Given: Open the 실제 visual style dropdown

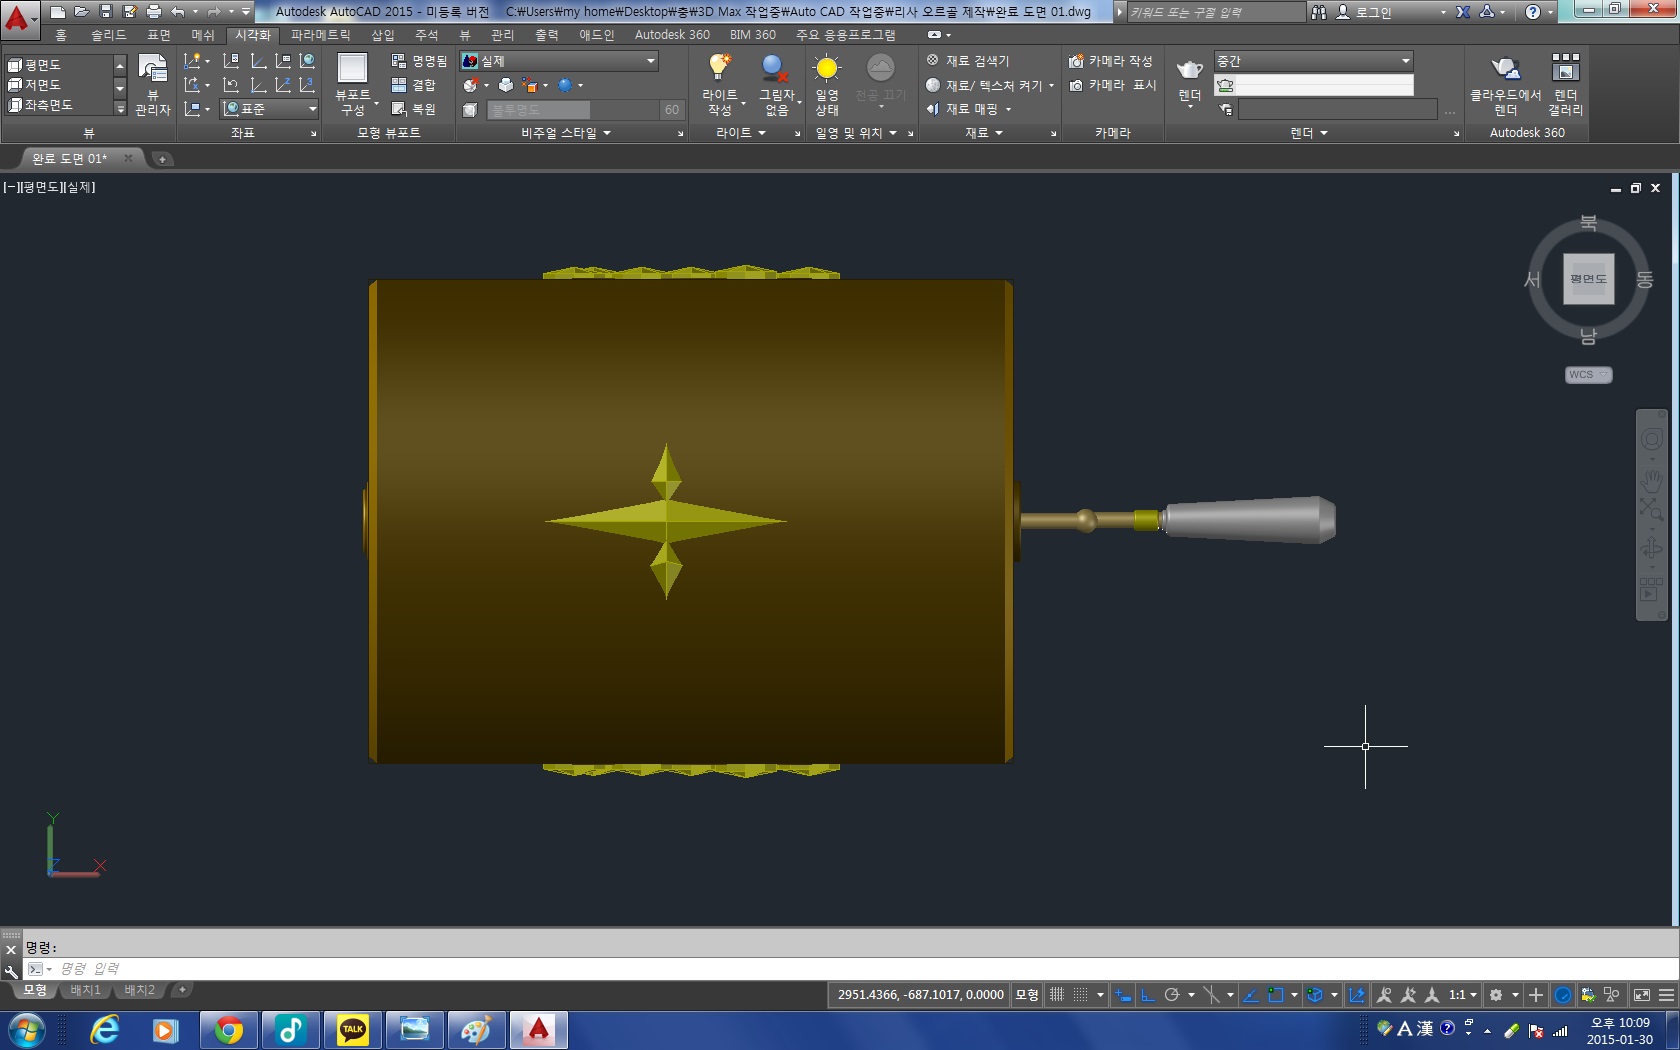Looking at the screenshot, I should (x=650, y=61).
